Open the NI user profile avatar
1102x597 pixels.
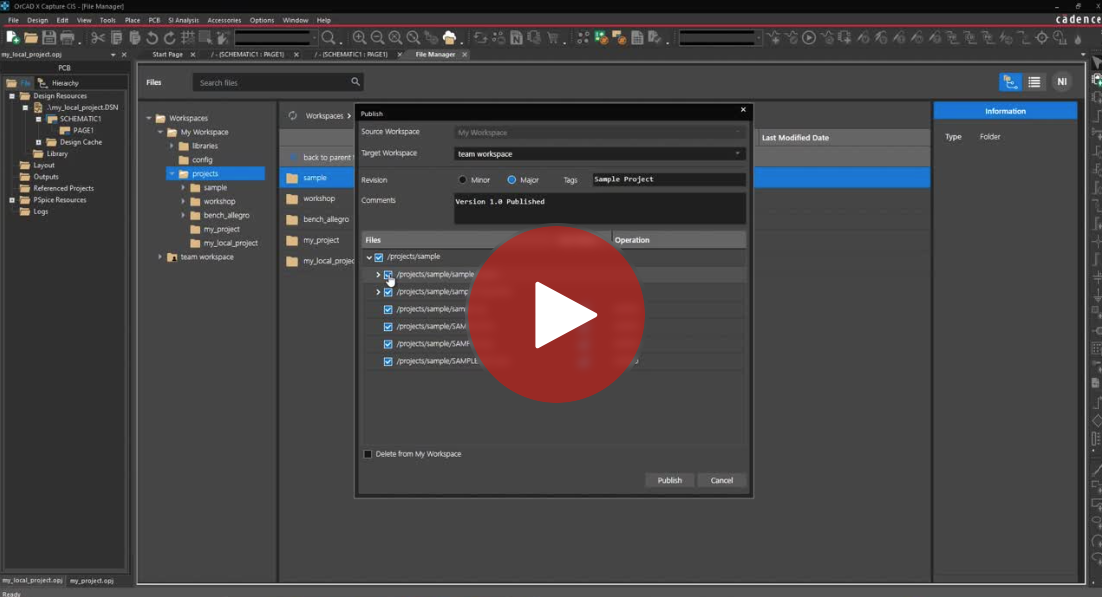pyautogui.click(x=1062, y=82)
